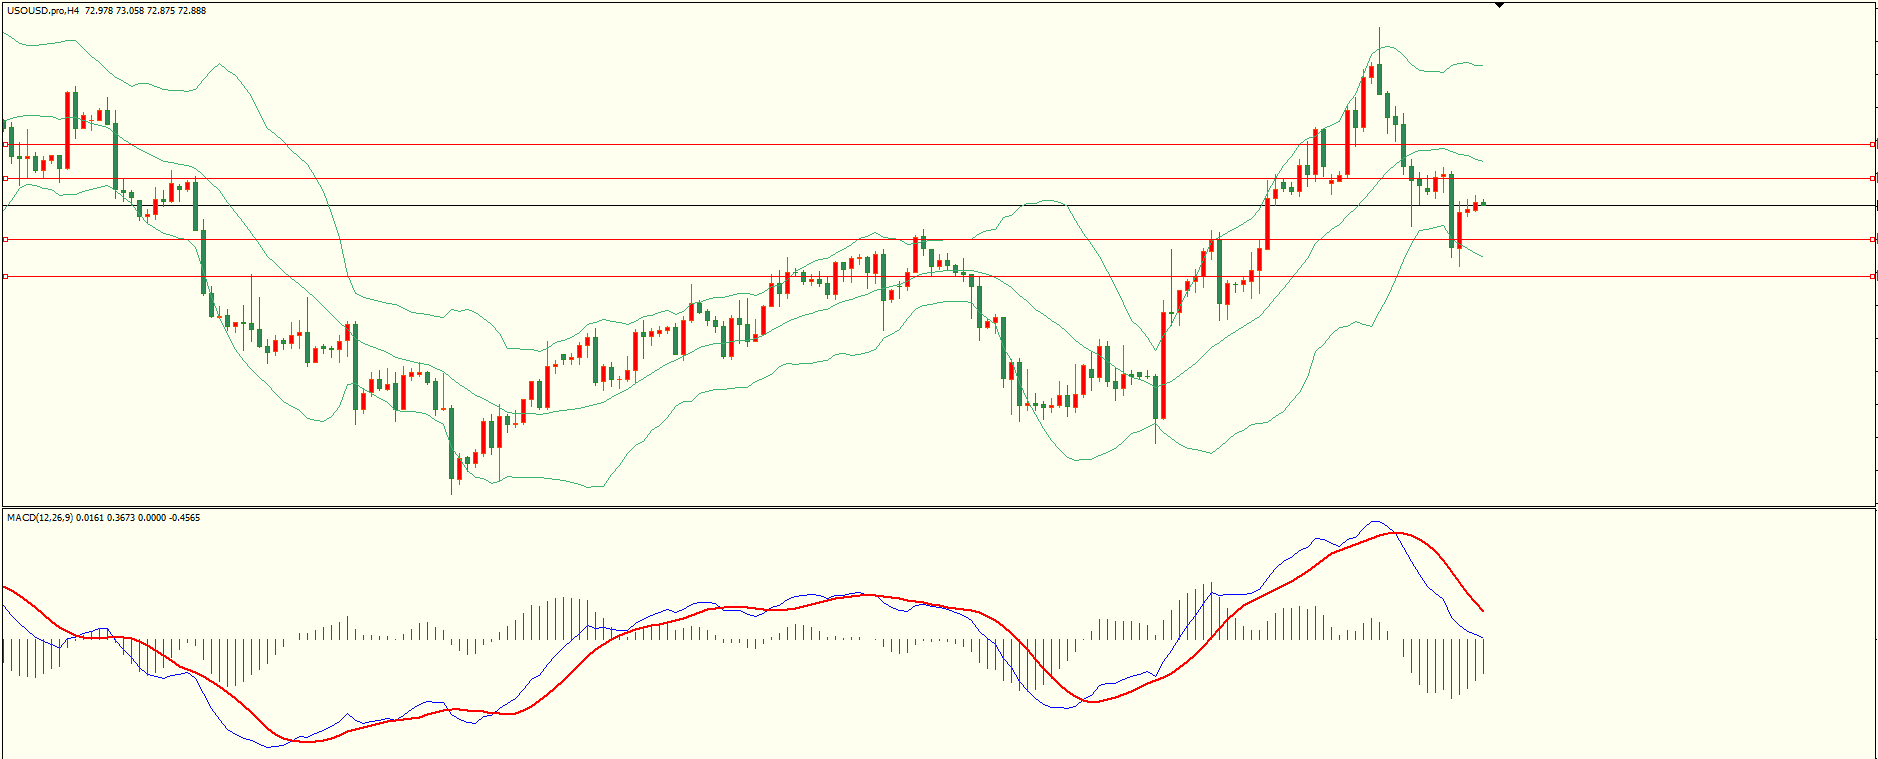
Task: Click the USOUSD.pro,H4 chart title
Action: pyautogui.click(x=43, y=11)
